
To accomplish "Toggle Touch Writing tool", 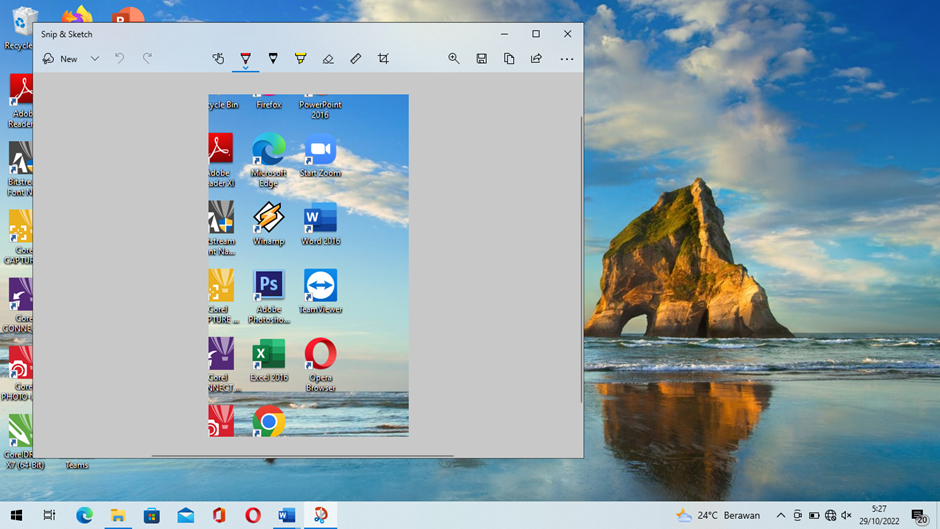I will pos(218,58).
